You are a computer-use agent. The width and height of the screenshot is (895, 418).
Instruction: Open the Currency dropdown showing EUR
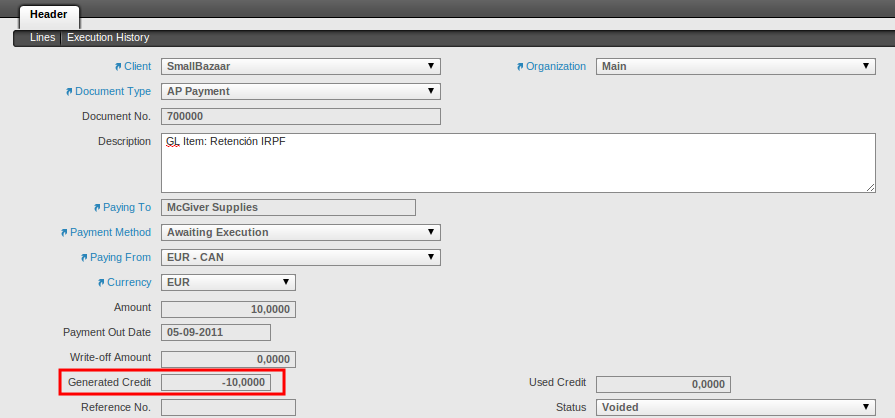[x=228, y=283]
